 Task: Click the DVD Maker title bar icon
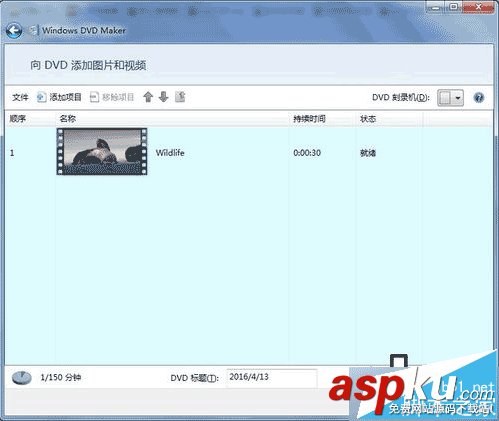33,31
